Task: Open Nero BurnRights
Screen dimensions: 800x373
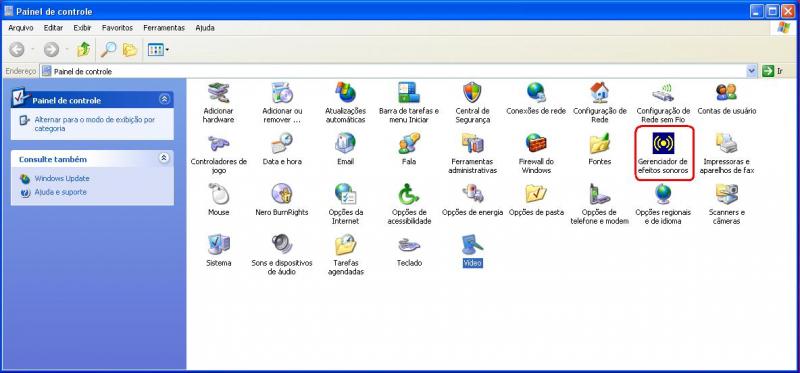Action: [x=282, y=200]
